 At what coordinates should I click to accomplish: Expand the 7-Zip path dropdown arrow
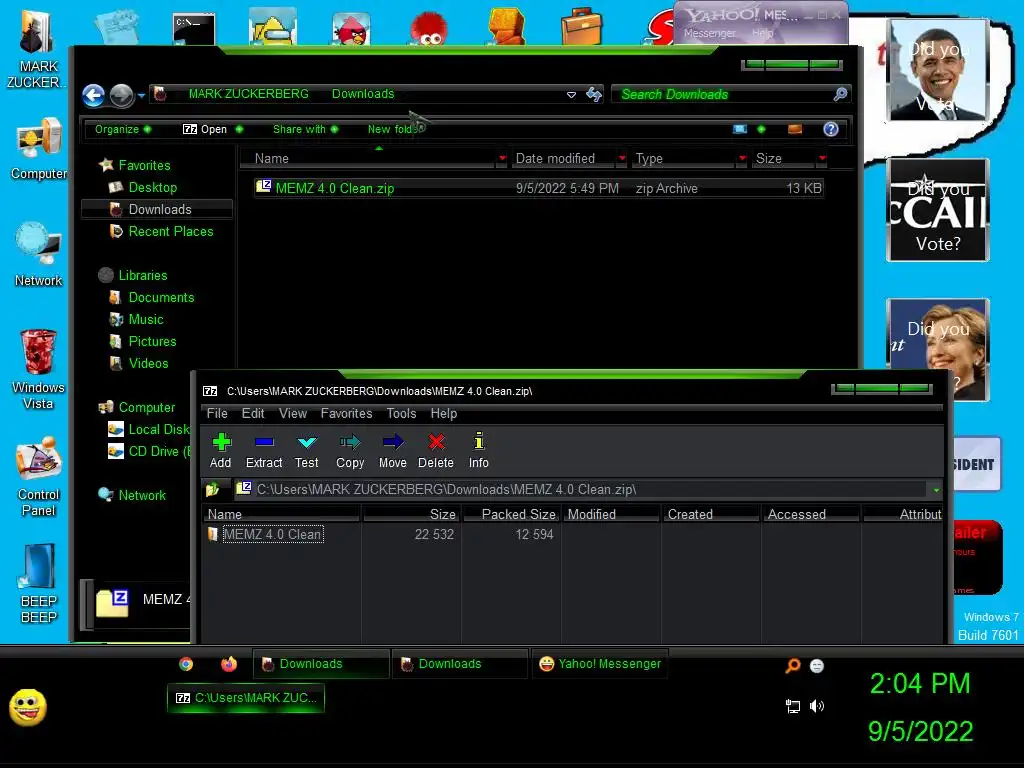click(936, 489)
